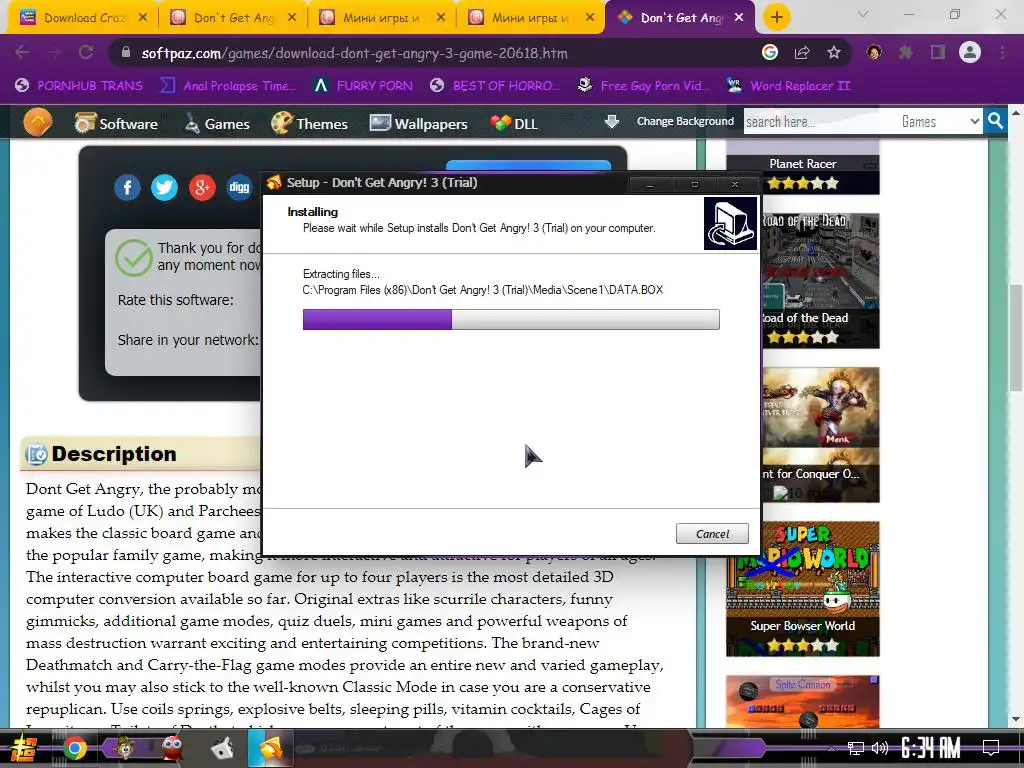Expand Chrome tab search chevron
Screen dimensions: 1024x768
863,14
